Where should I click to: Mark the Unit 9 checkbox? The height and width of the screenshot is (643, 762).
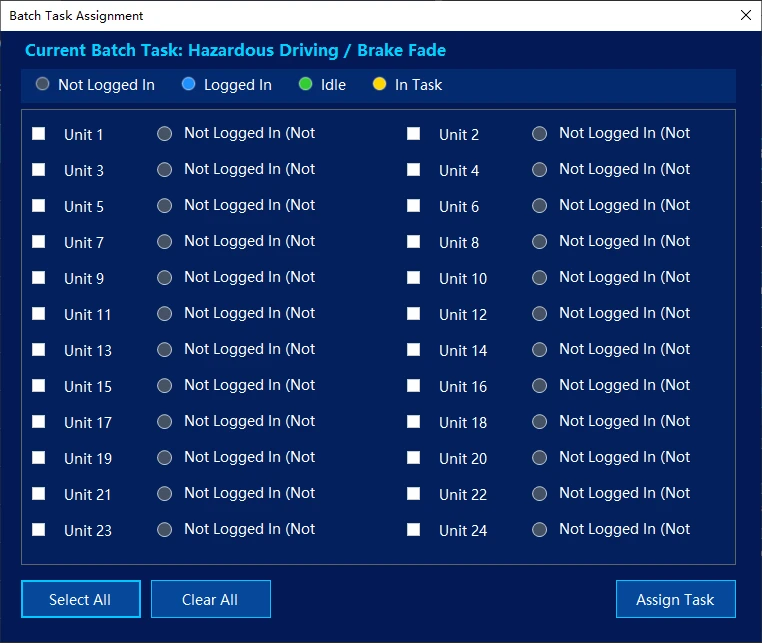38,278
